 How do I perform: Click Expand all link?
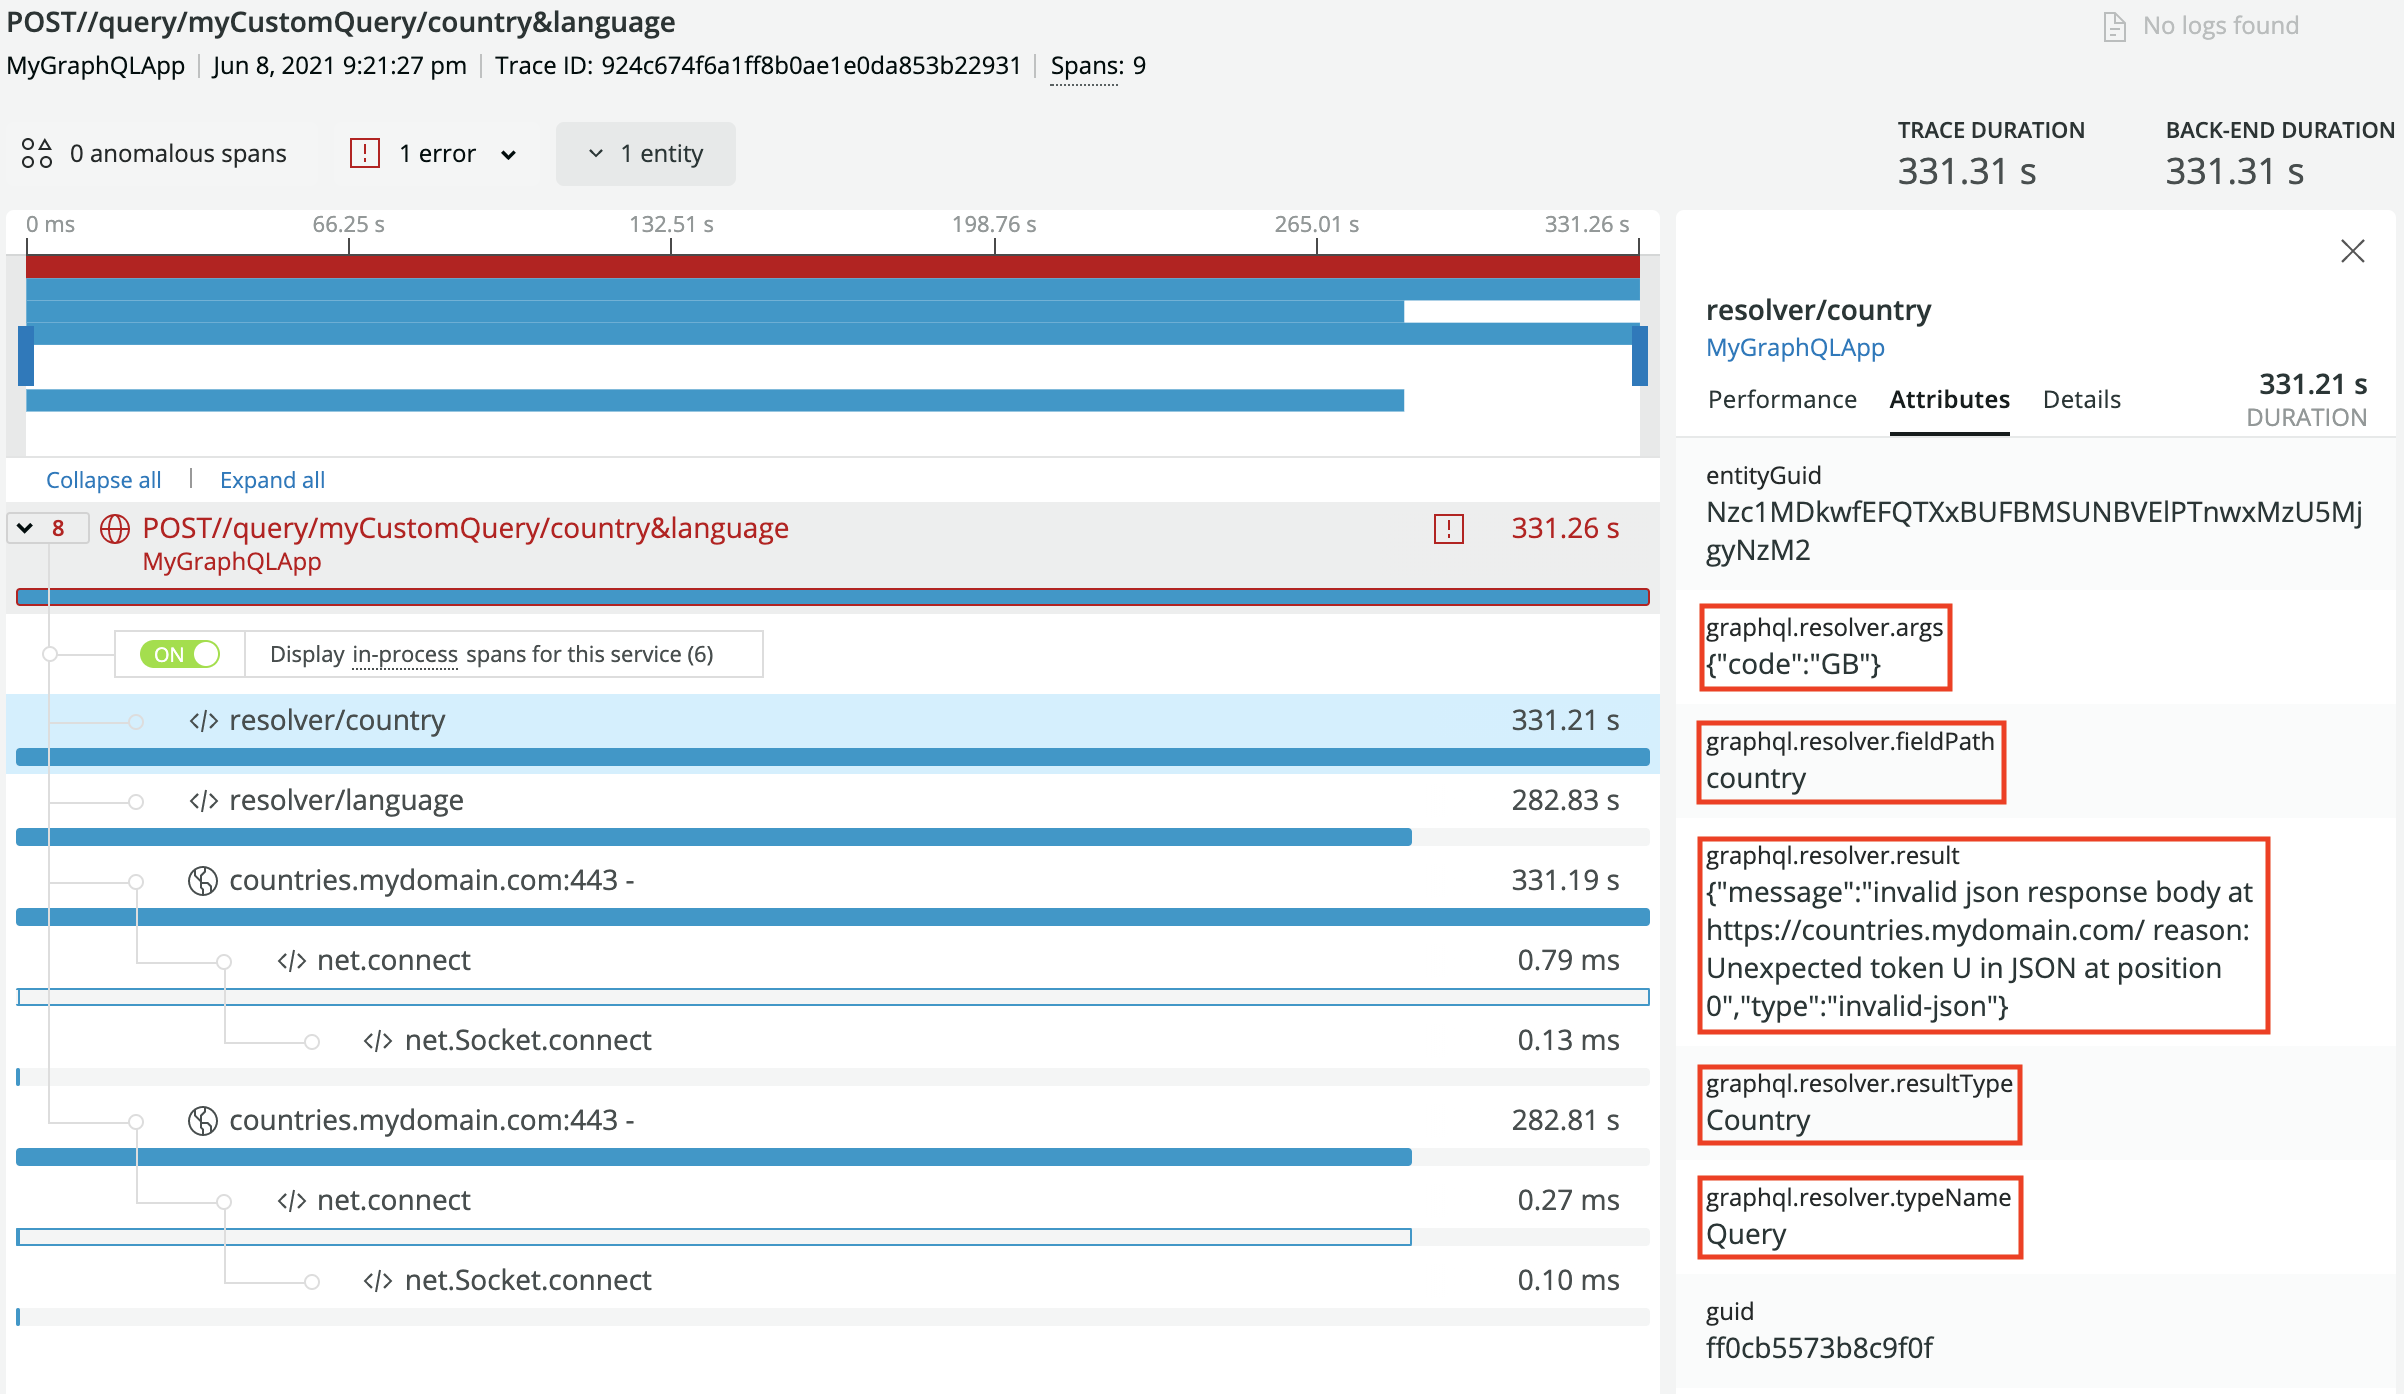point(272,480)
